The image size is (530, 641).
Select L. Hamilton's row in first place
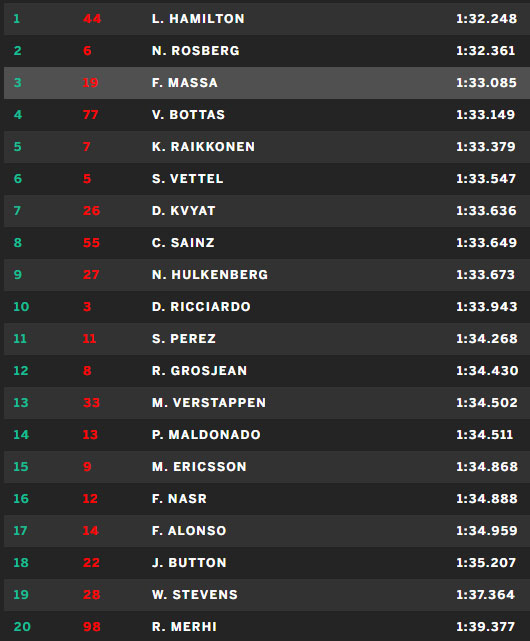267,19
